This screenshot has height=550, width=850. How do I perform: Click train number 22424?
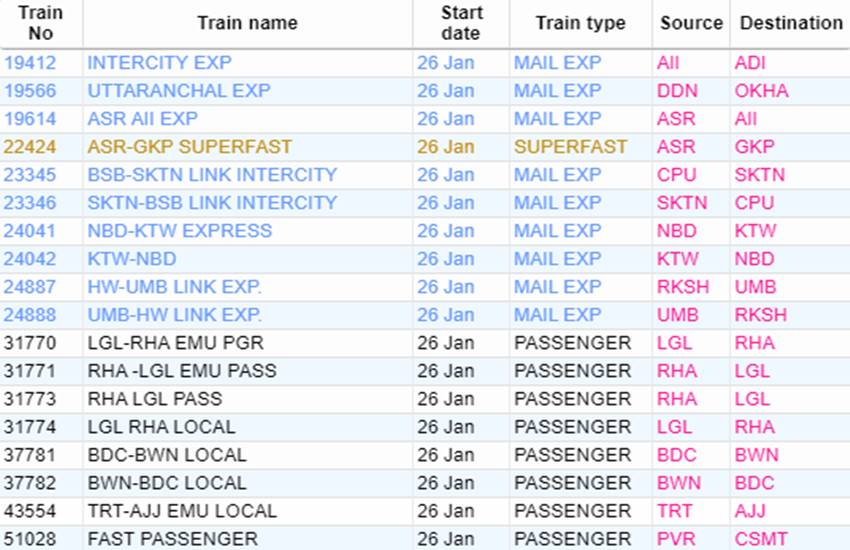pos(31,147)
